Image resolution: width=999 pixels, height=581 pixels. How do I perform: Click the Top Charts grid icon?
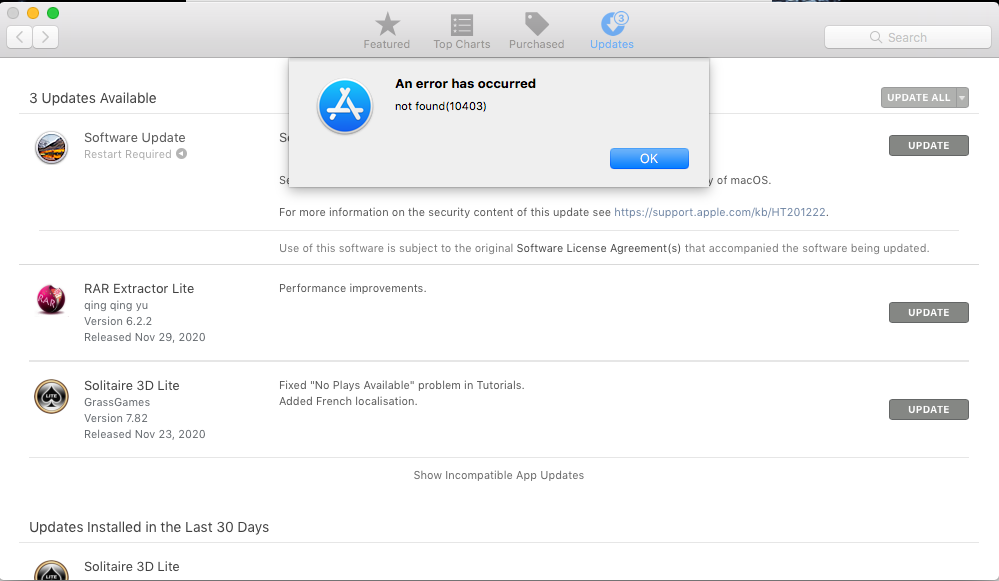pyautogui.click(x=461, y=22)
